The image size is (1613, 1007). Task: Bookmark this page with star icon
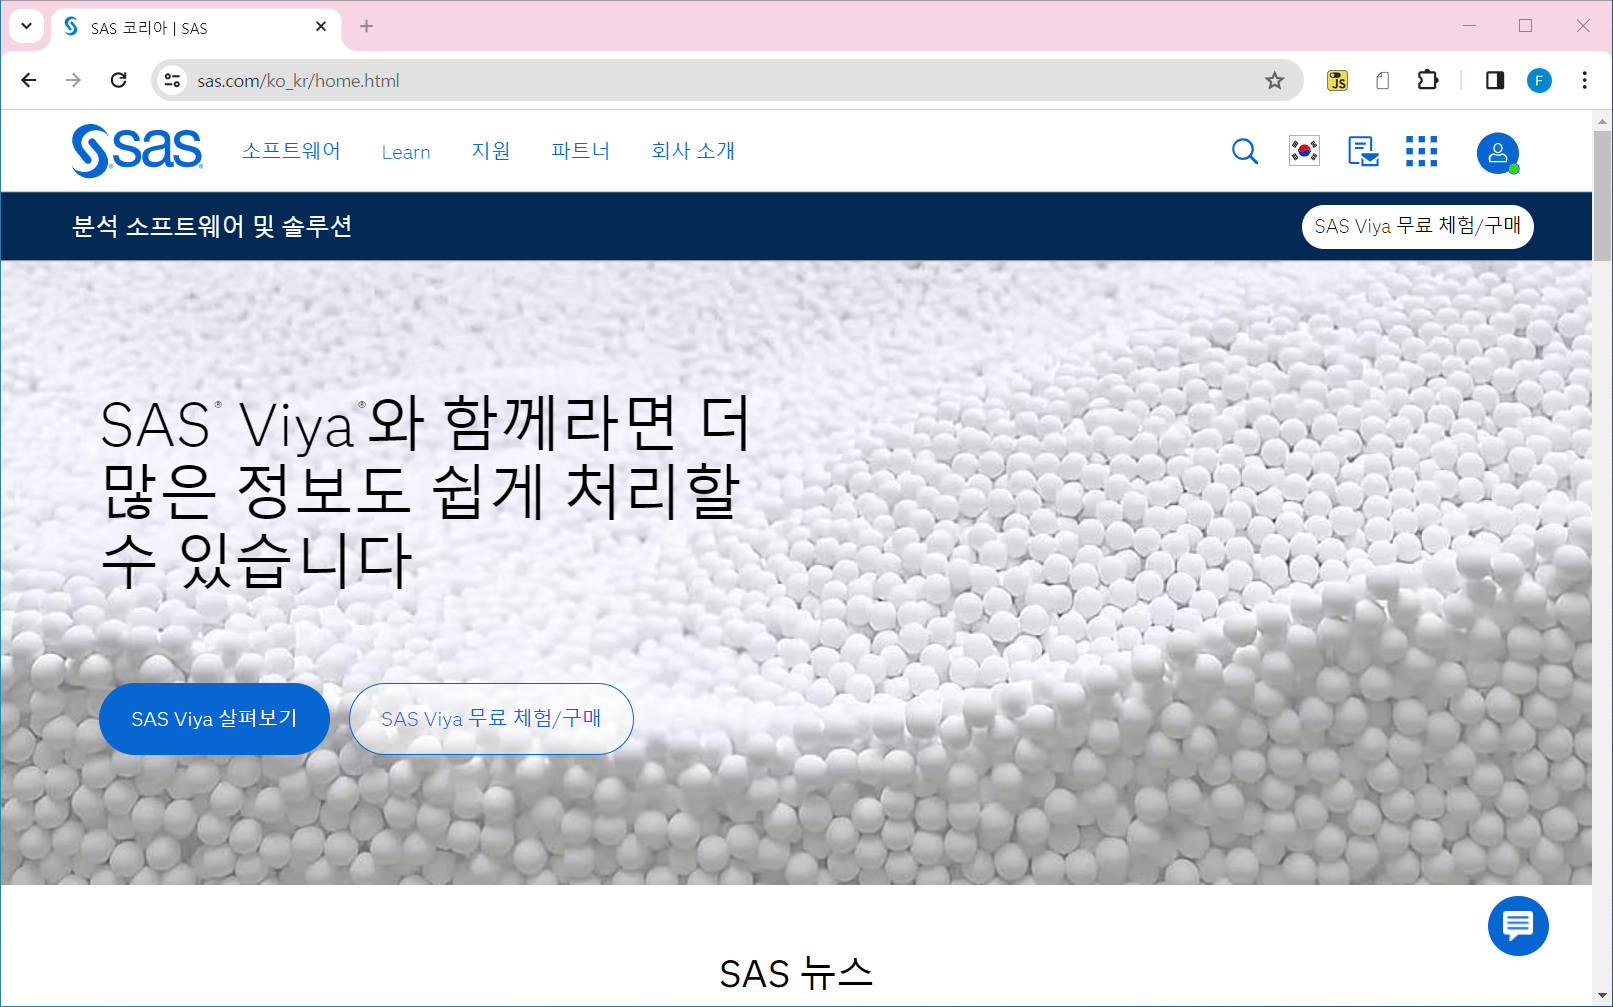(1274, 80)
